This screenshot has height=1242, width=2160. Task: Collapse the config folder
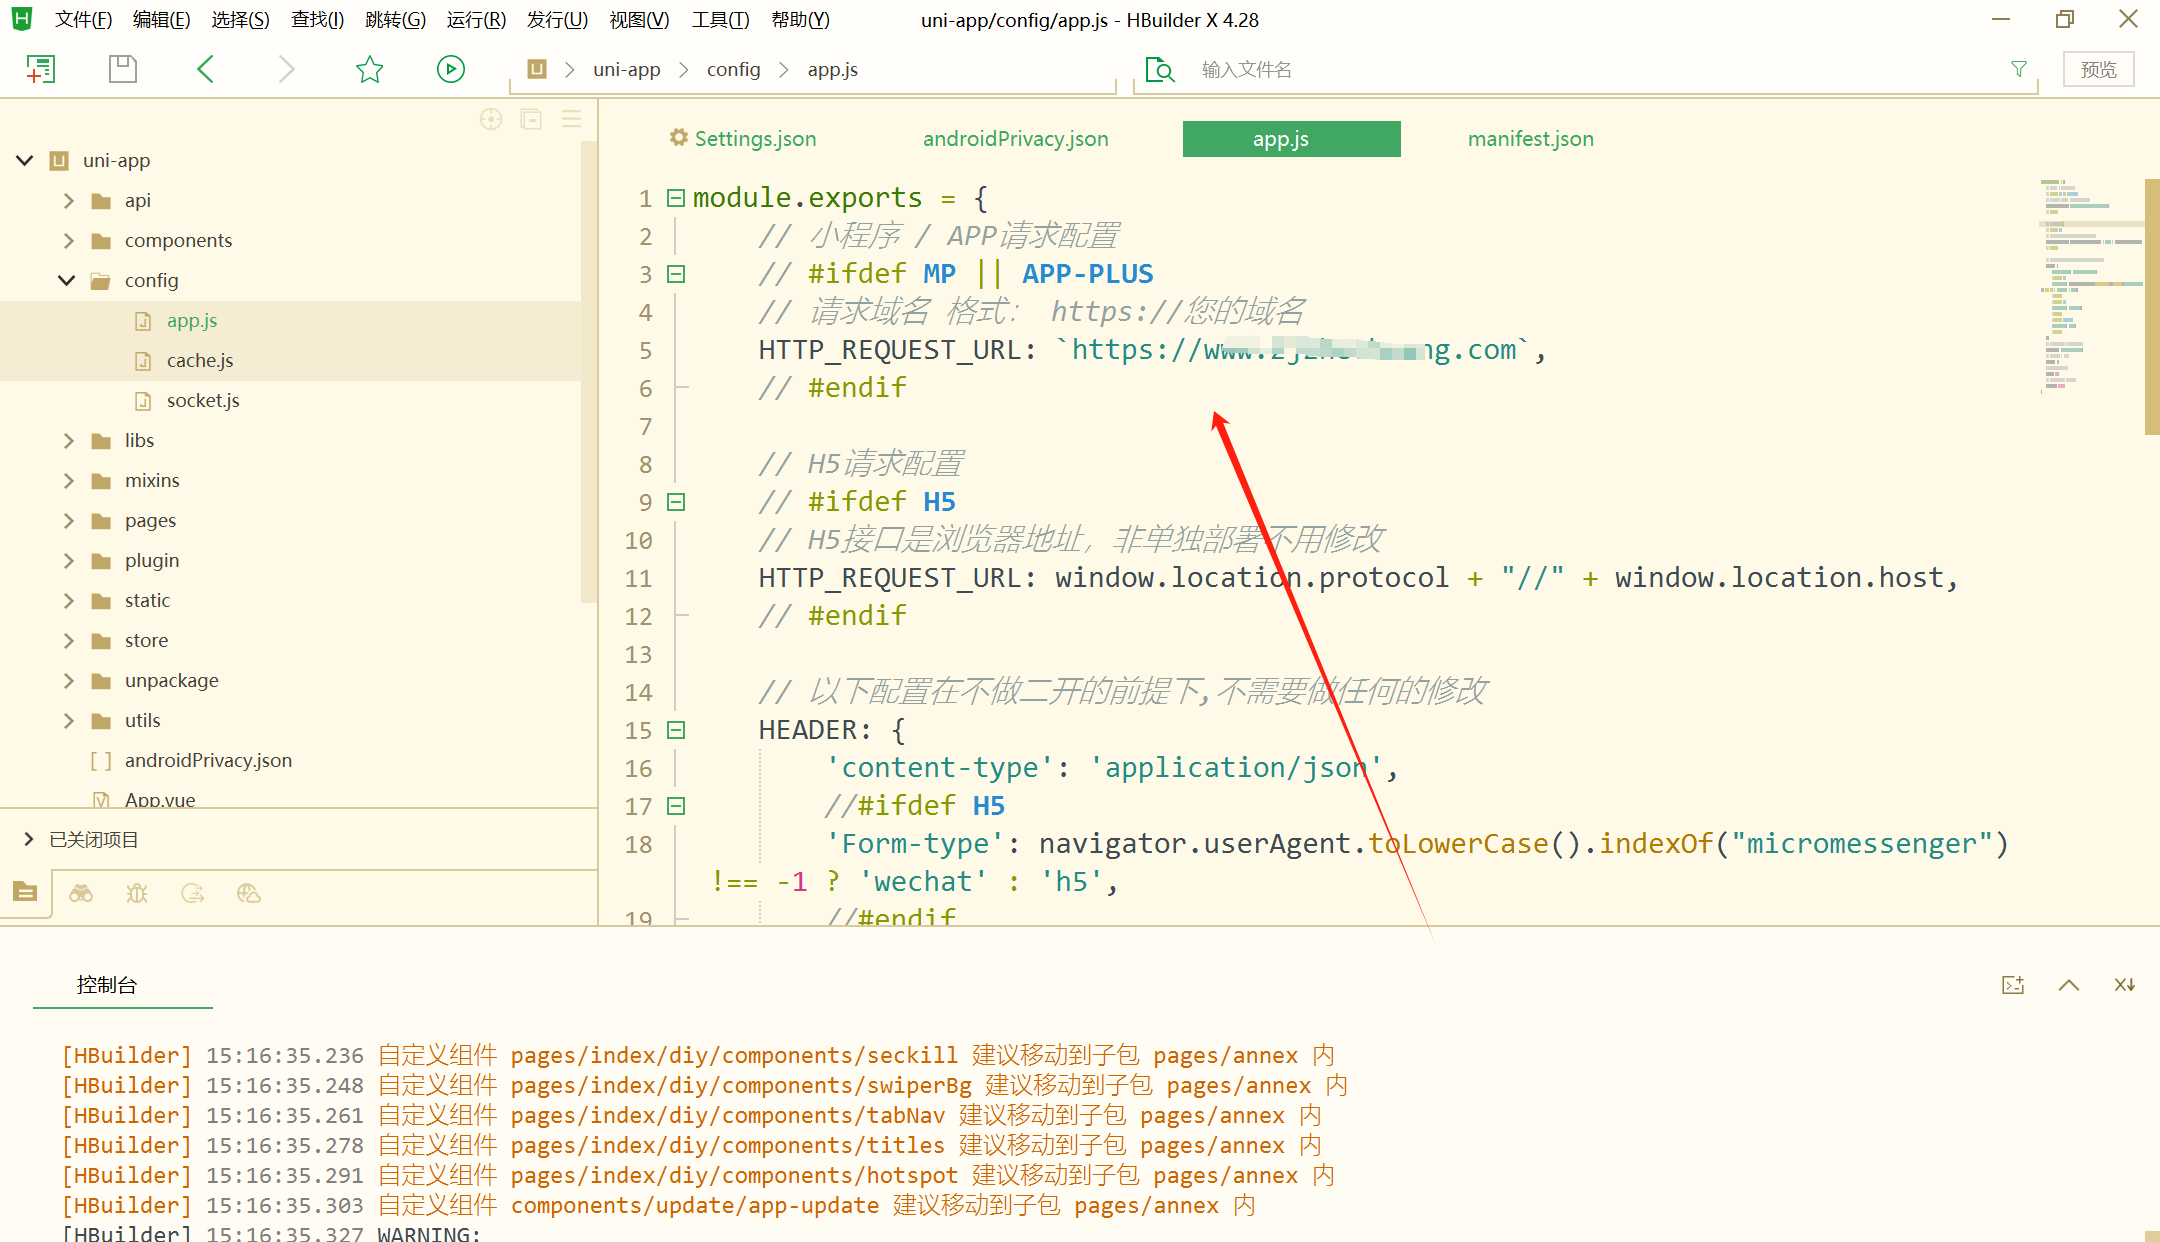click(67, 280)
